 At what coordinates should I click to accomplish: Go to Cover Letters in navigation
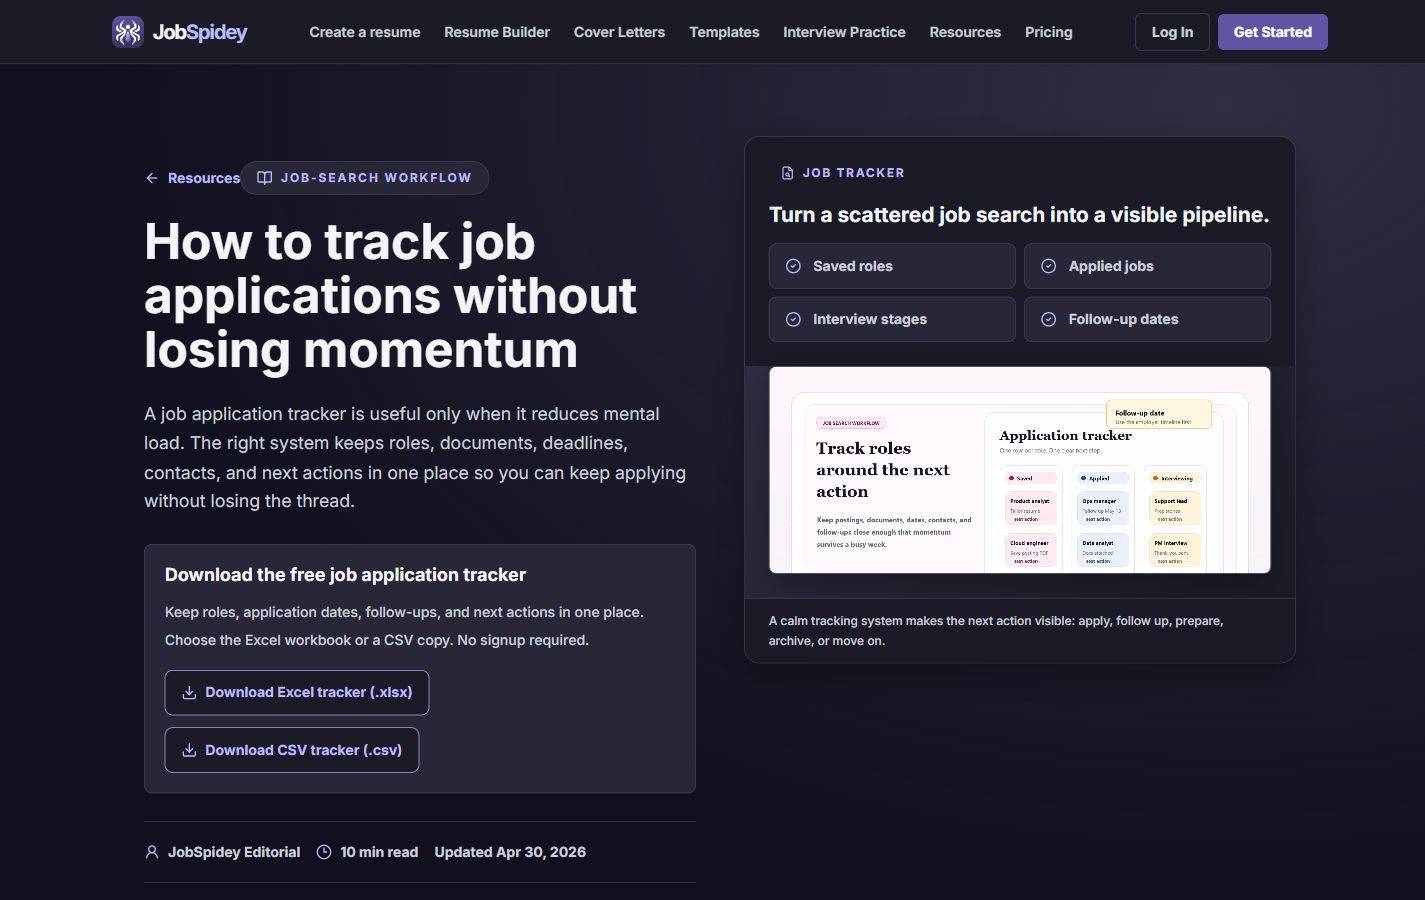(619, 32)
